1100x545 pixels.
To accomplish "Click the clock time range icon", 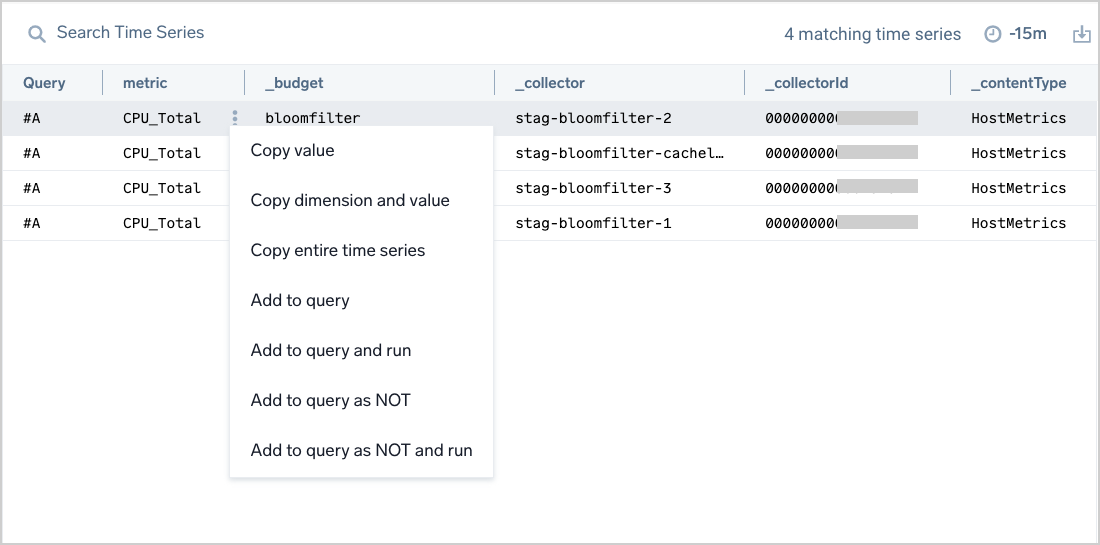I will point(992,34).
